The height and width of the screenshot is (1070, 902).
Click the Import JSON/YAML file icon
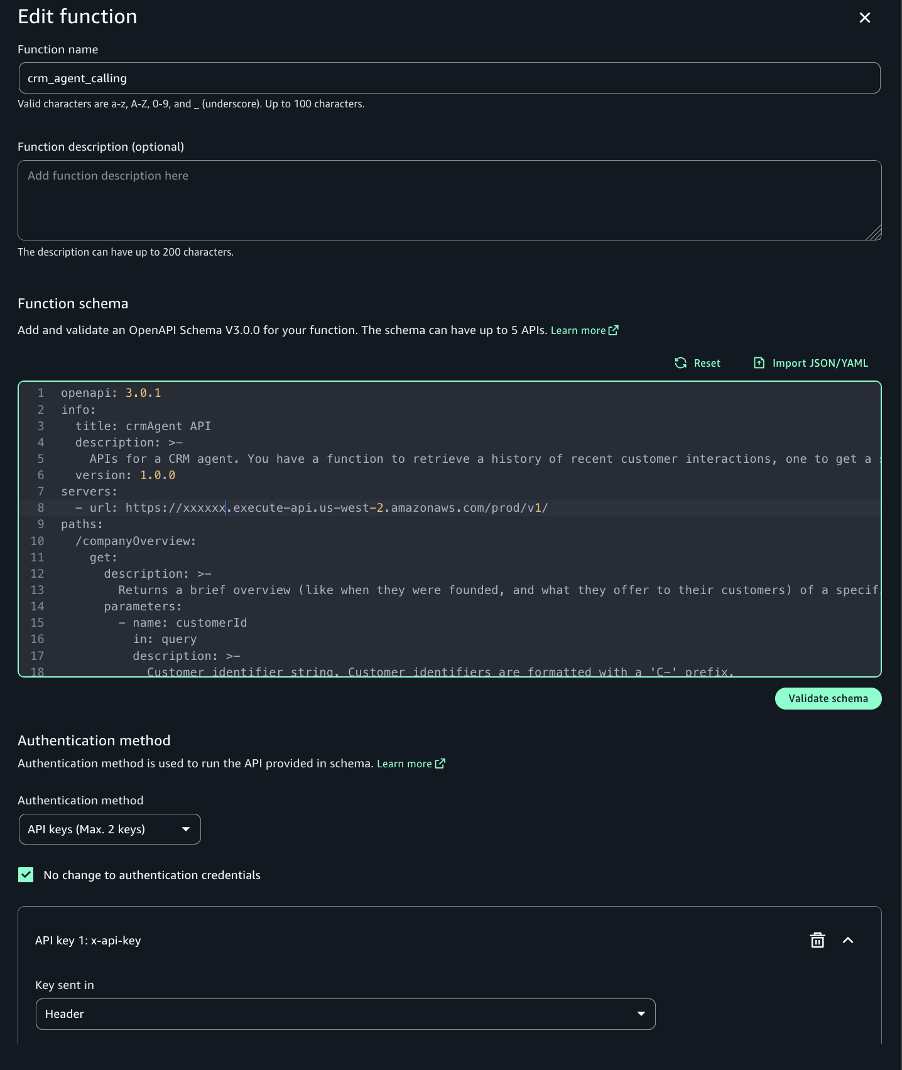coord(759,363)
